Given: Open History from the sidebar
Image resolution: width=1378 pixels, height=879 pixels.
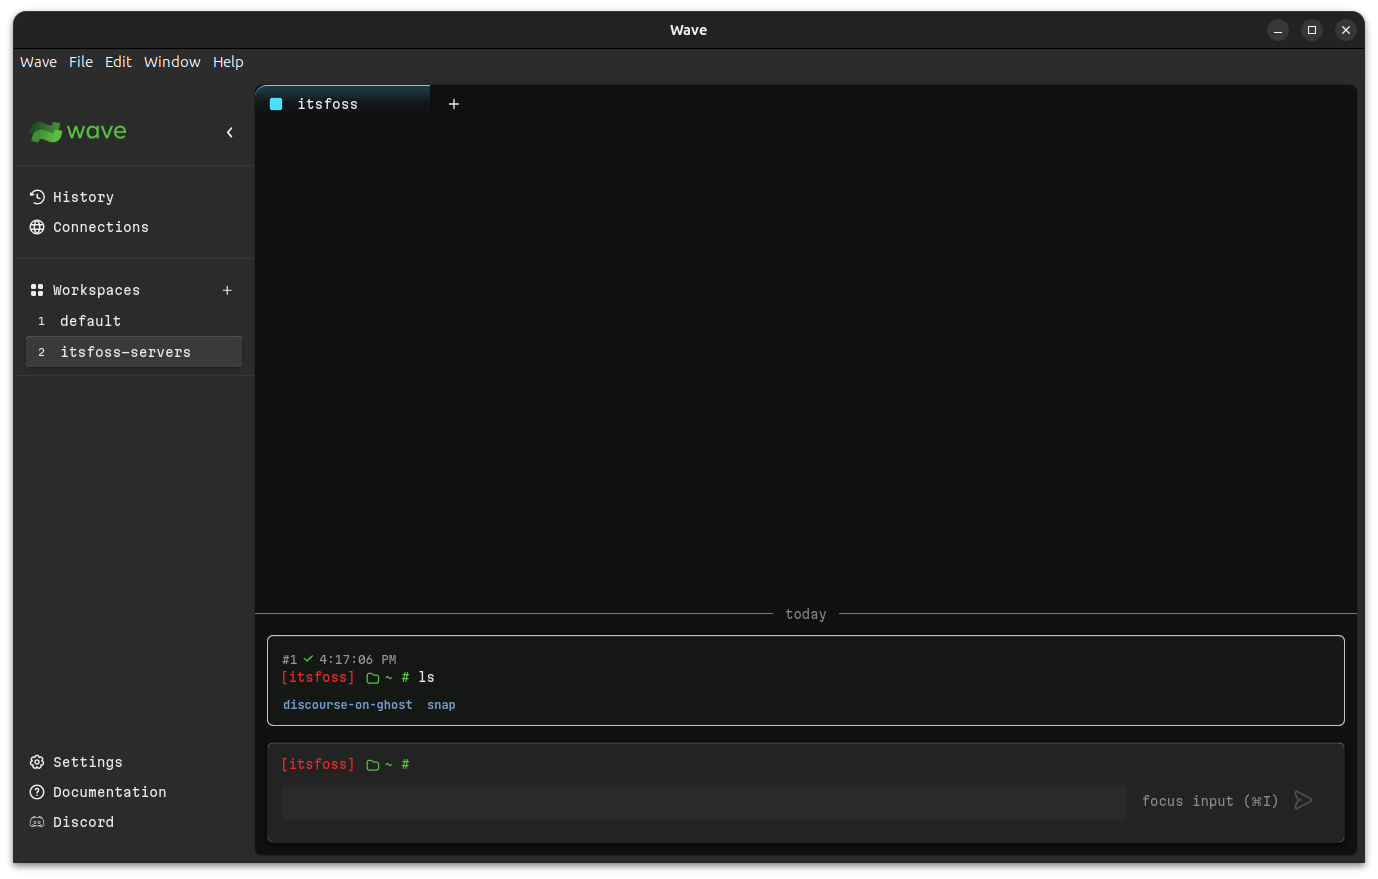Looking at the screenshot, I should 82,197.
